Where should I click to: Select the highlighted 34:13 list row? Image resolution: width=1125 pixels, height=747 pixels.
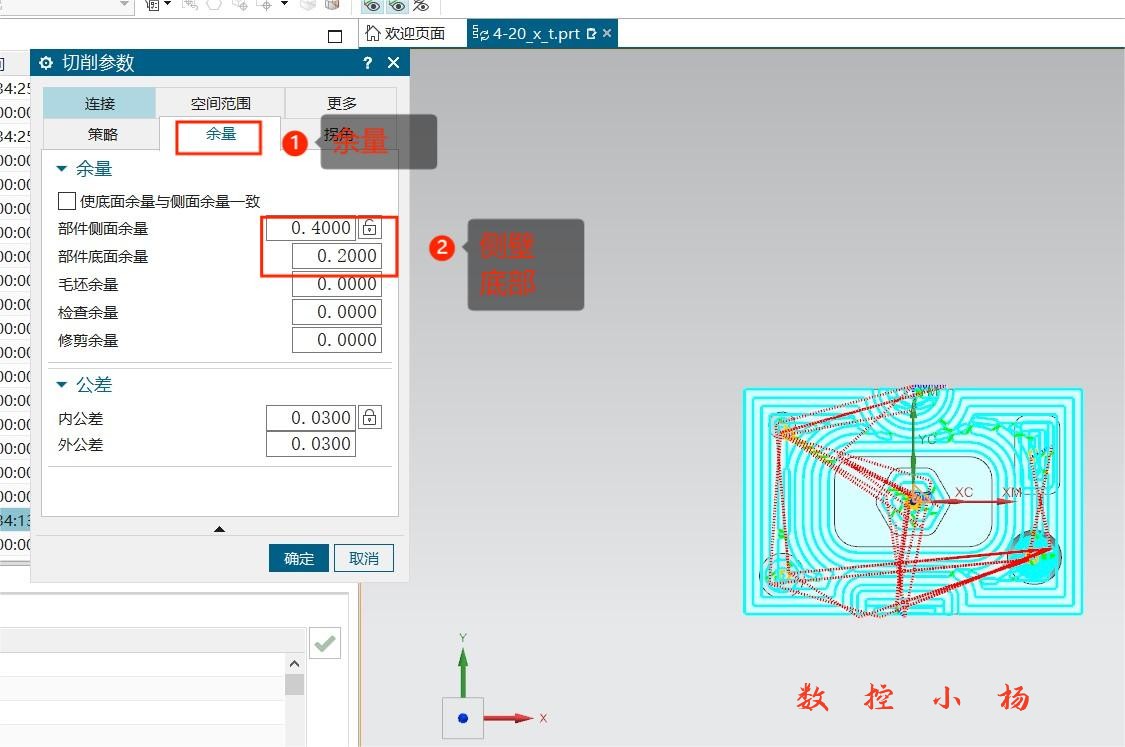coord(15,520)
